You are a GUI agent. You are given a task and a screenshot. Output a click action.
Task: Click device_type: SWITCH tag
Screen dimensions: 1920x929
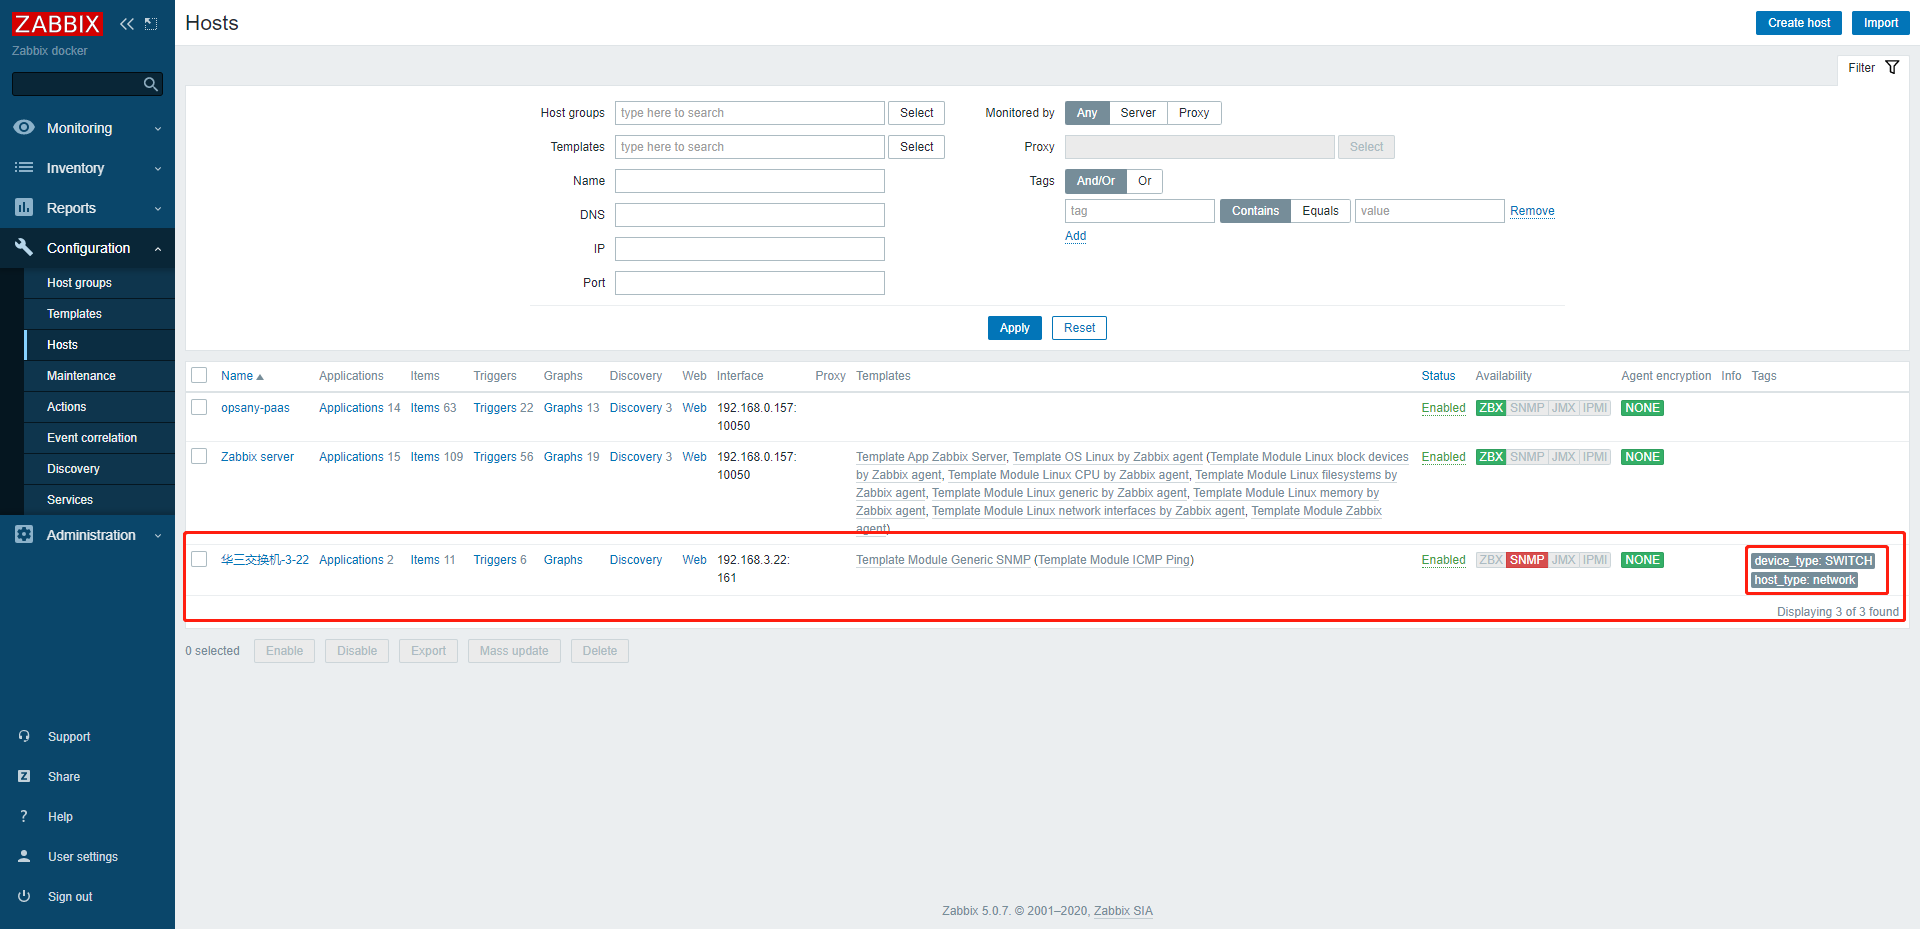[1813, 561]
